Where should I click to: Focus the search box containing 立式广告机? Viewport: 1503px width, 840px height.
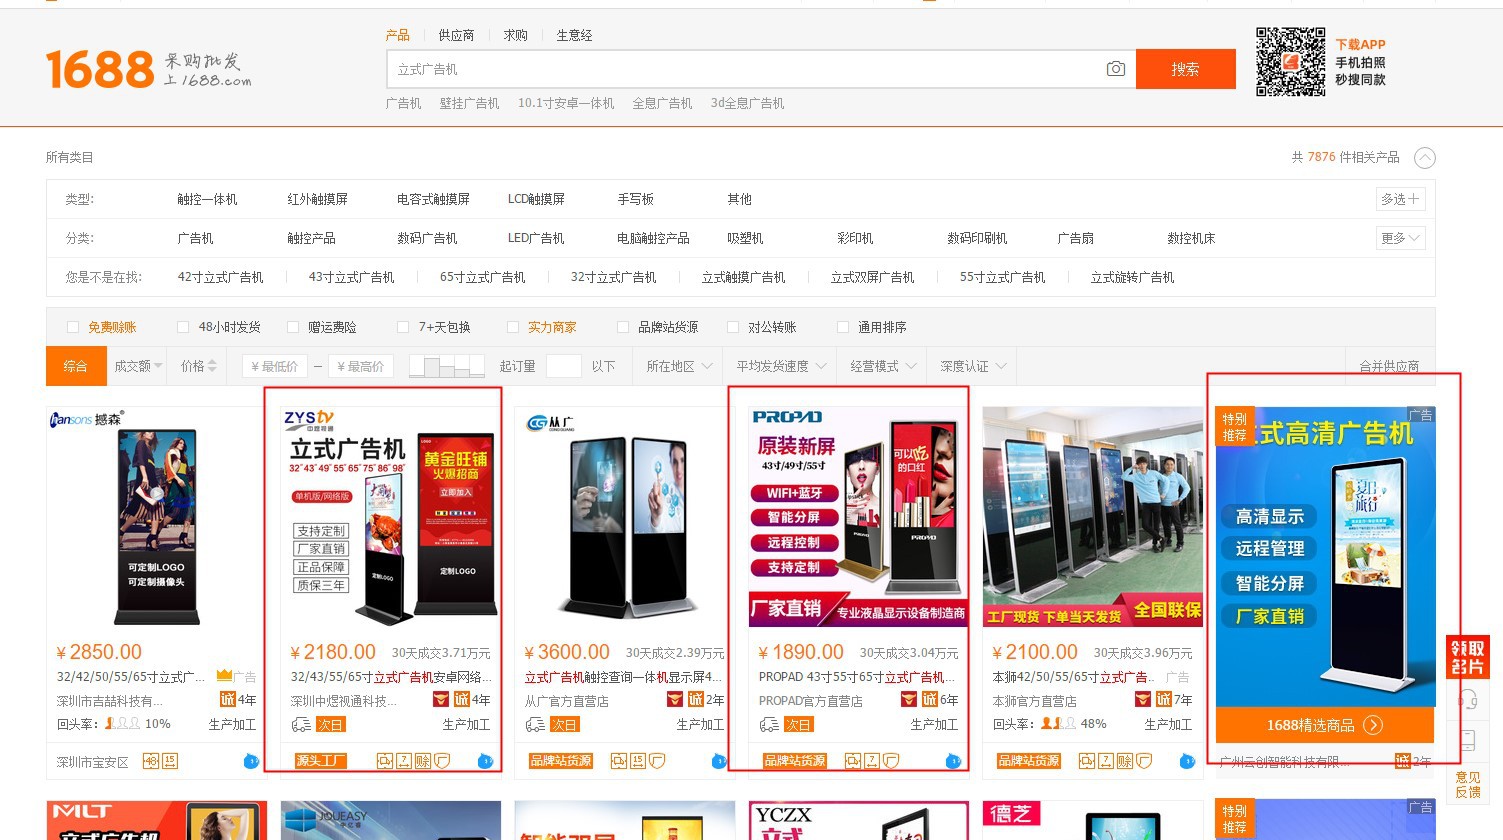761,69
